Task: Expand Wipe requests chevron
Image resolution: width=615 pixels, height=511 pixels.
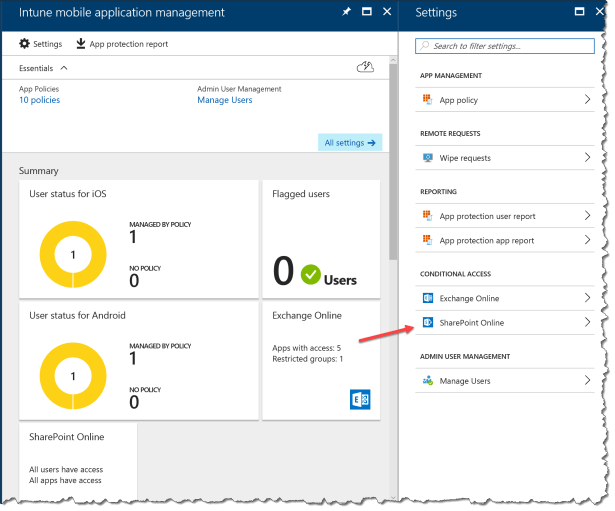Action: (x=587, y=157)
